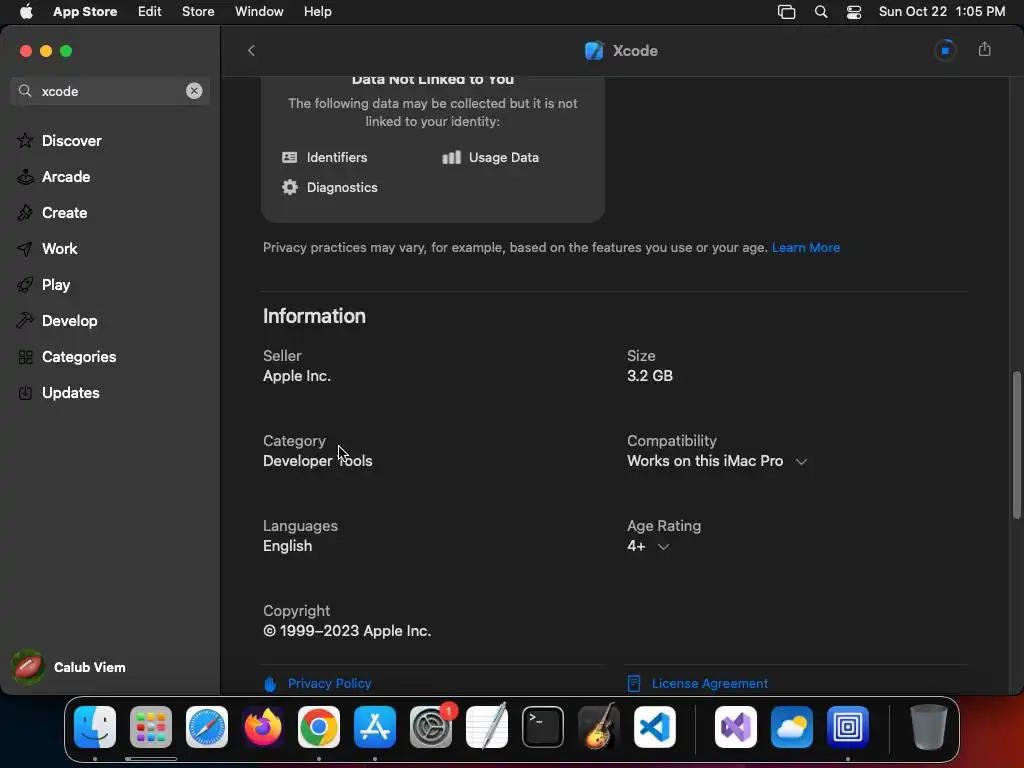Click the Privacy Policy hand icon
This screenshot has width=1024, height=768.
click(x=270, y=684)
